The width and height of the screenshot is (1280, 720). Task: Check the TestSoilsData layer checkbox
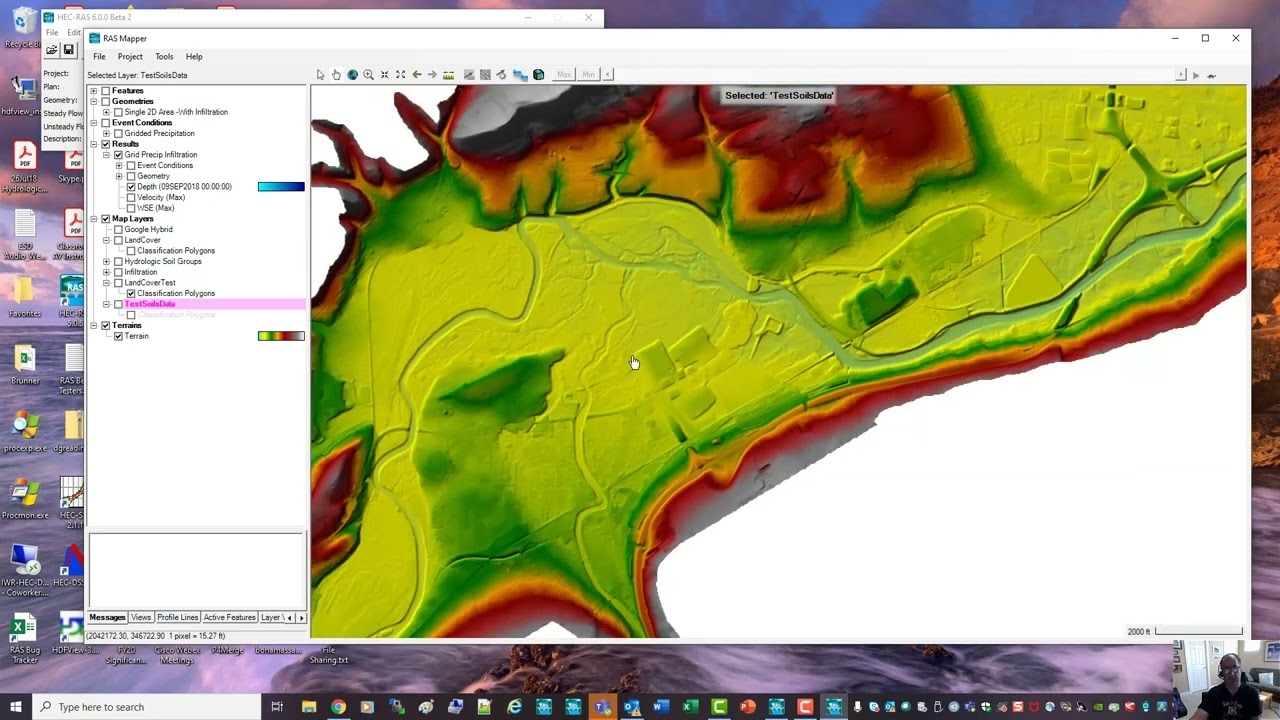coord(118,304)
